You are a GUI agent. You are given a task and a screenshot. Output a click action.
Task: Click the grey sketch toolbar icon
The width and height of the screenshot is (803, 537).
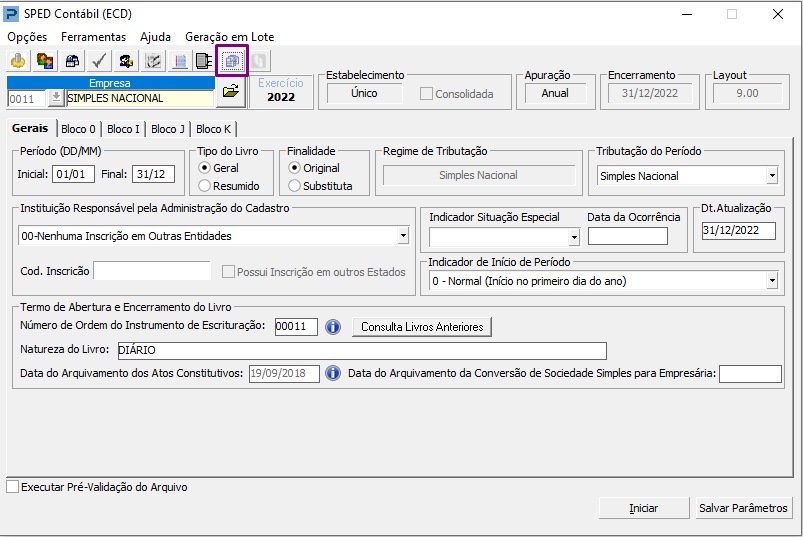point(153,61)
